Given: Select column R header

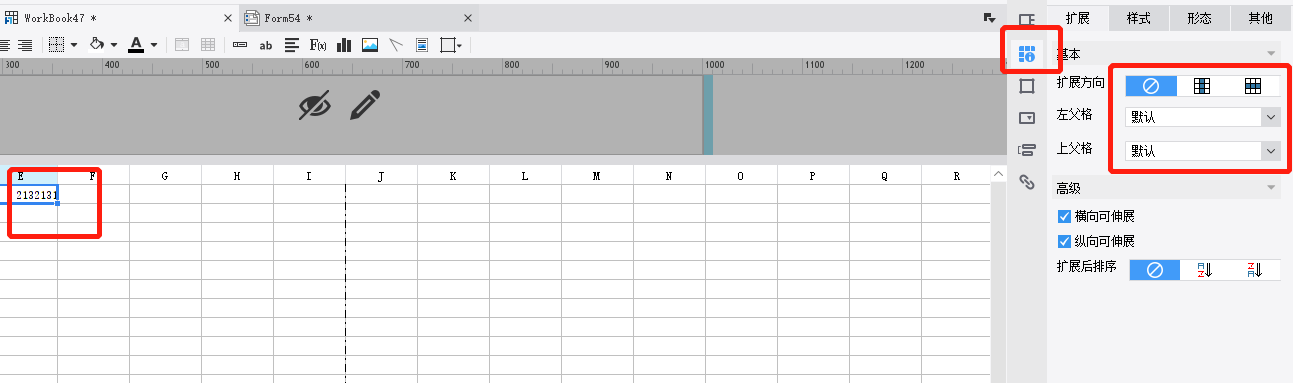Looking at the screenshot, I should point(957,176).
